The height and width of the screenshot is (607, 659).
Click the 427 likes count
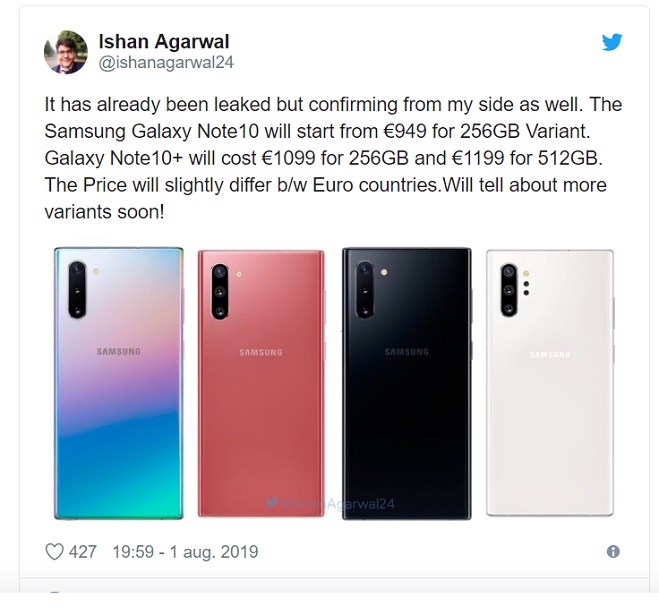pyautogui.click(x=82, y=552)
